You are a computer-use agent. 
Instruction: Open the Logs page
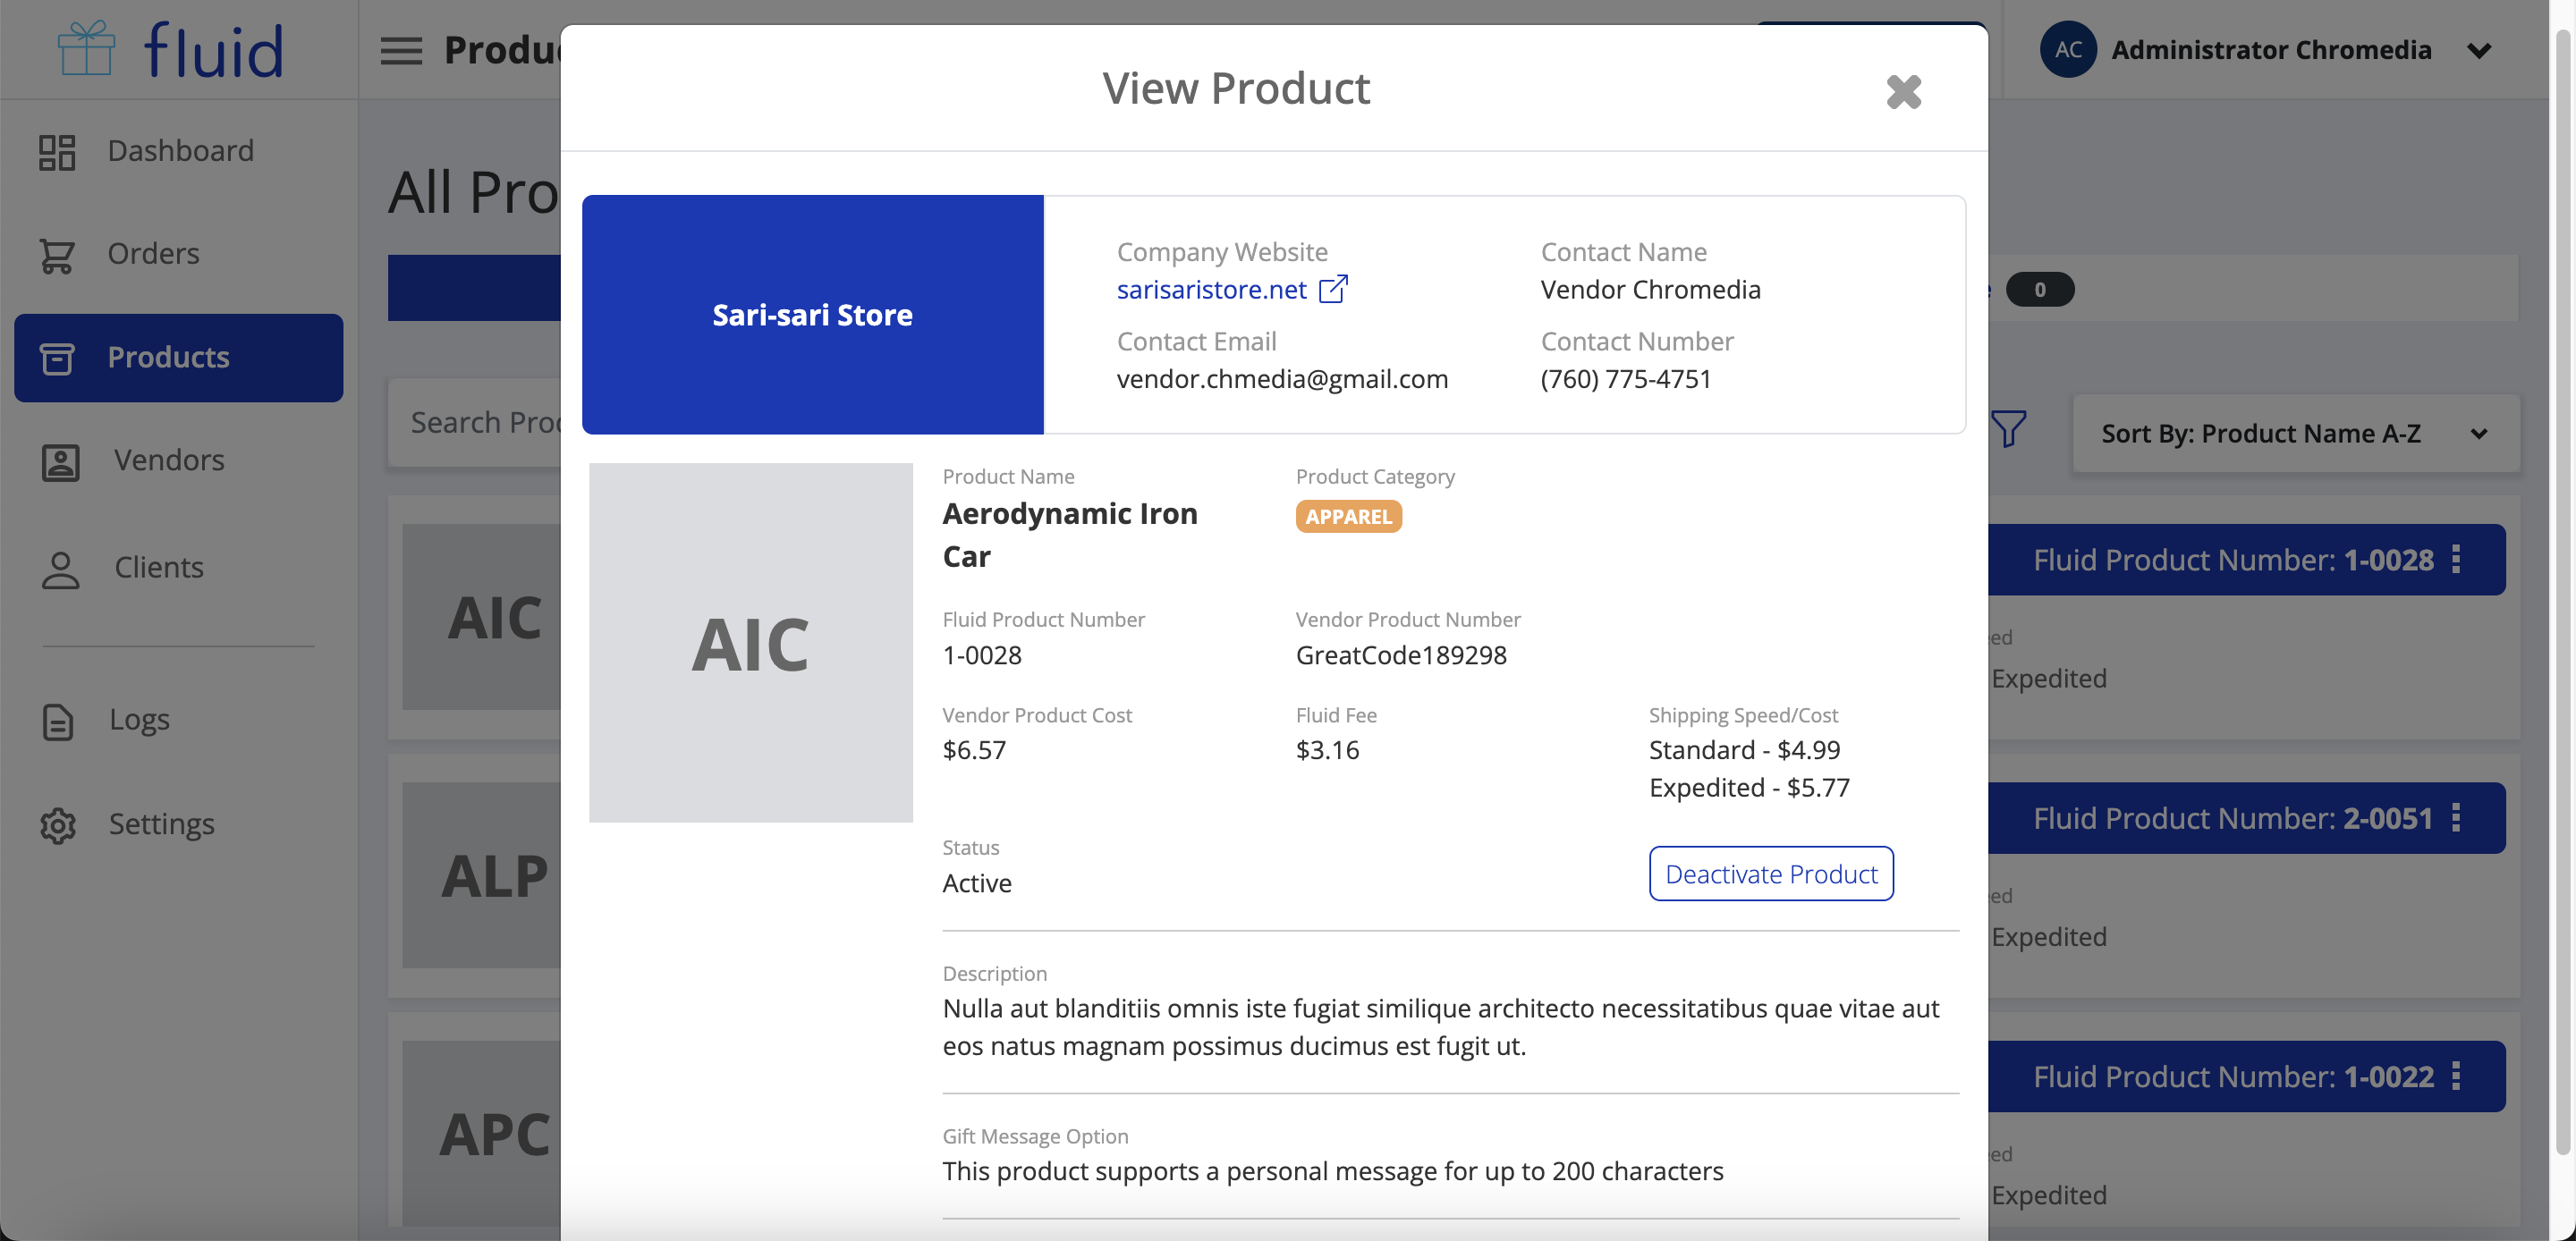click(x=138, y=720)
